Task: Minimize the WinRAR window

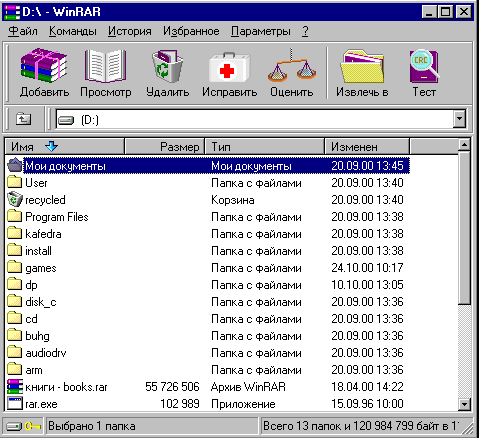Action: click(430, 12)
